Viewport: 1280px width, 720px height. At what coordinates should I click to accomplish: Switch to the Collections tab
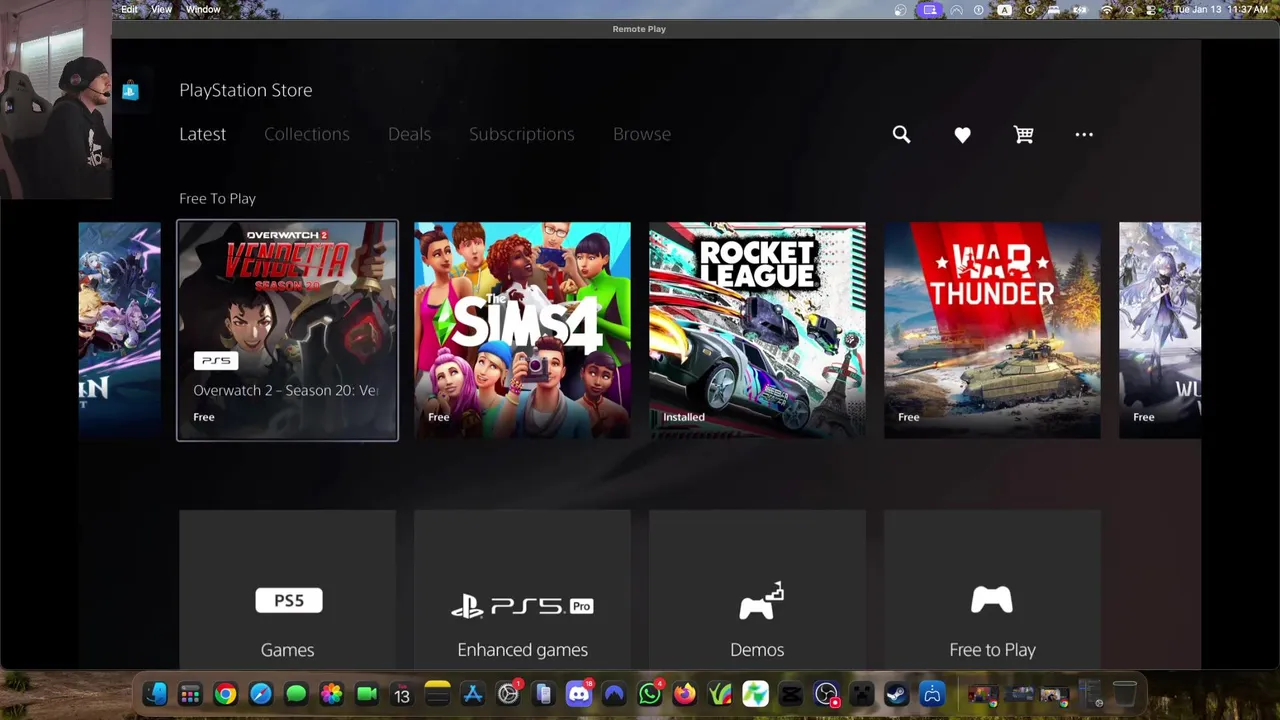(307, 134)
